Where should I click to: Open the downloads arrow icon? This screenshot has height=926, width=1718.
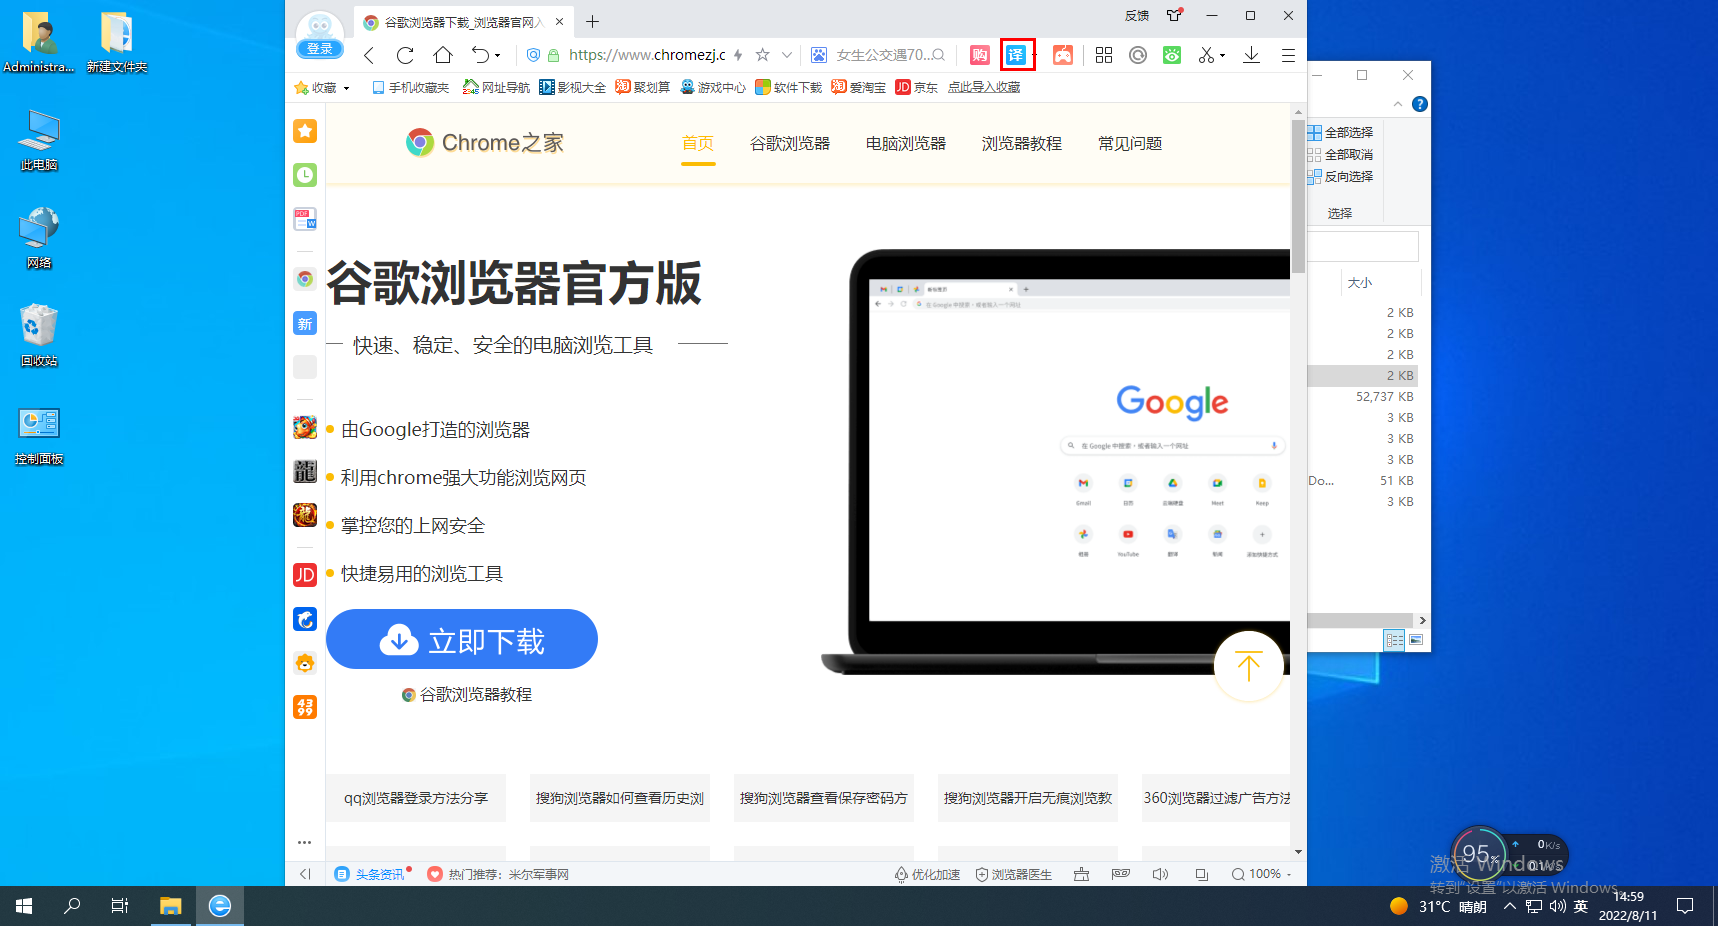1251,55
